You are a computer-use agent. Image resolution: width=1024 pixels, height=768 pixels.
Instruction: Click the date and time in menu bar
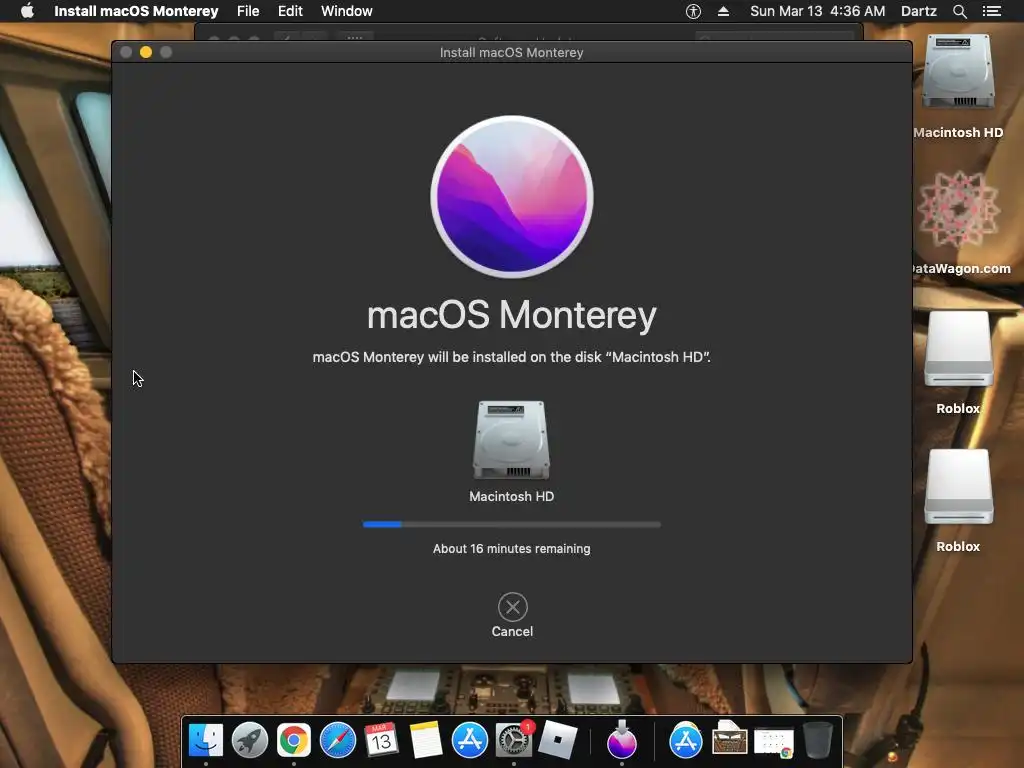[x=818, y=11]
